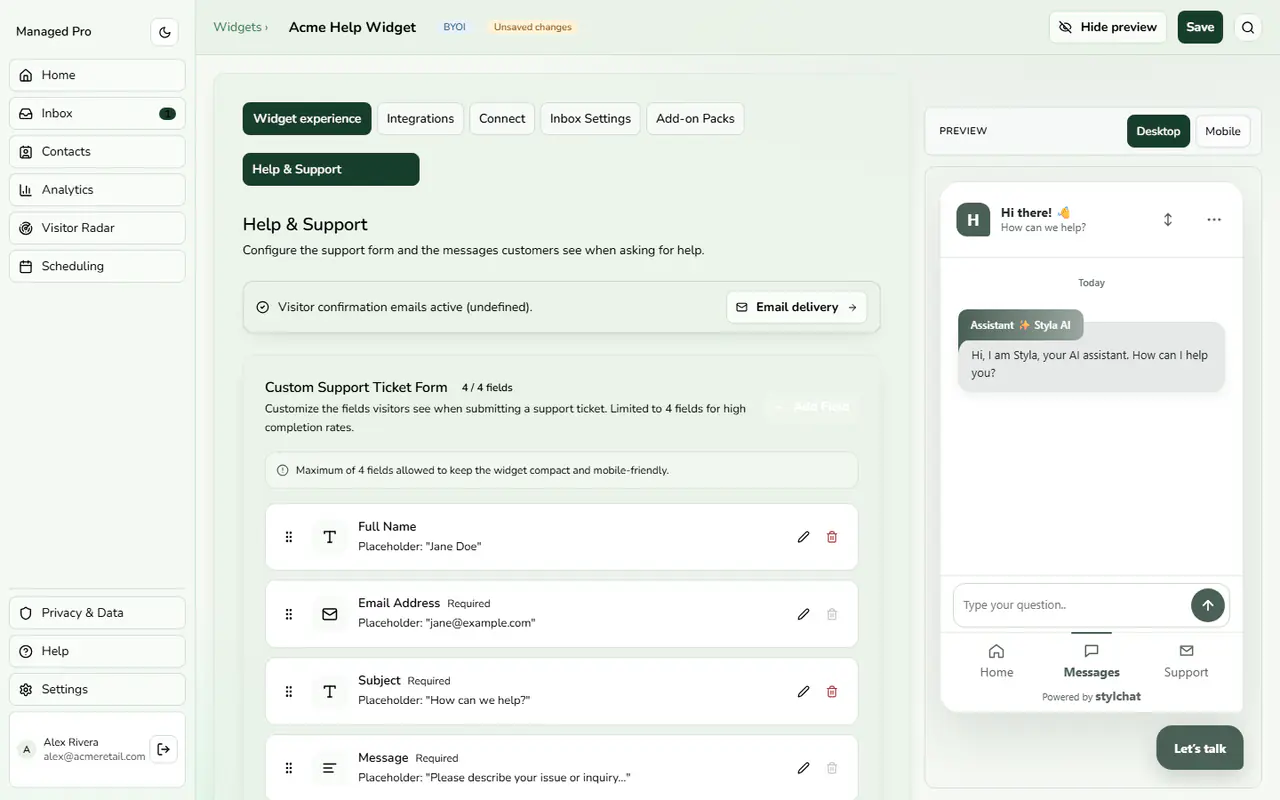The width and height of the screenshot is (1280, 800).
Task: Switch the preview to Desktop
Action: [1158, 131]
